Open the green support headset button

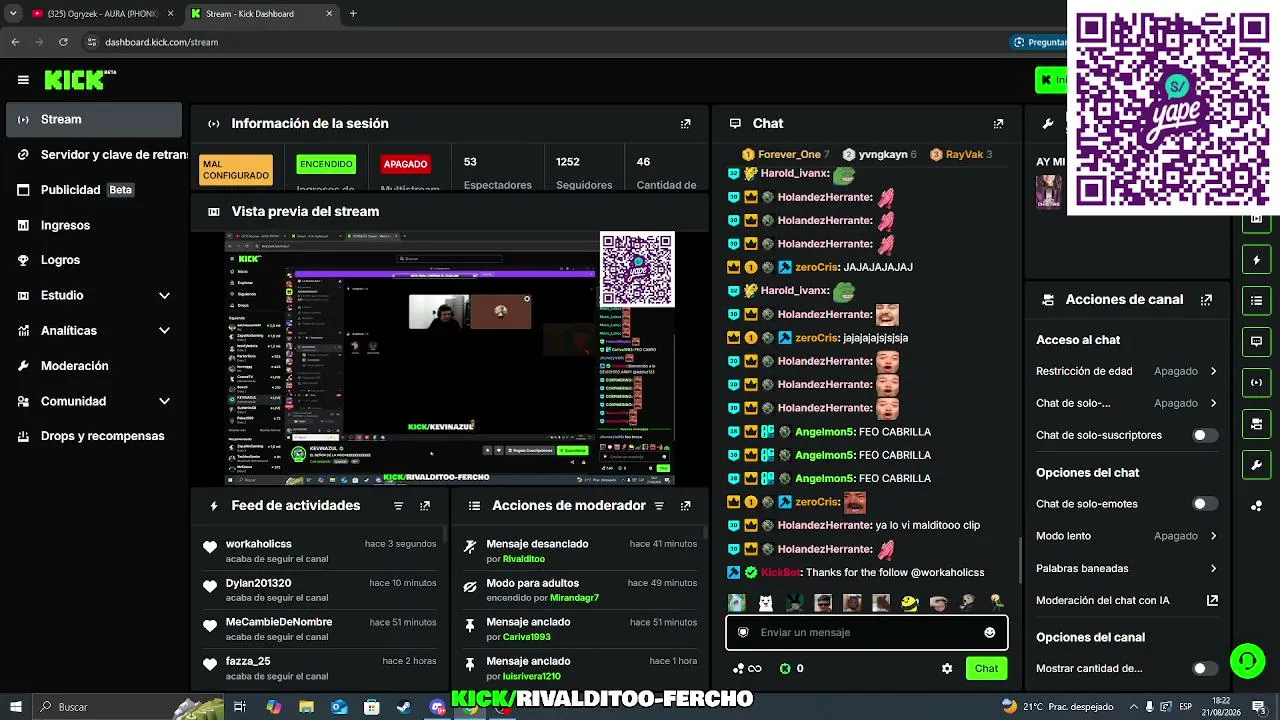pos(1247,660)
